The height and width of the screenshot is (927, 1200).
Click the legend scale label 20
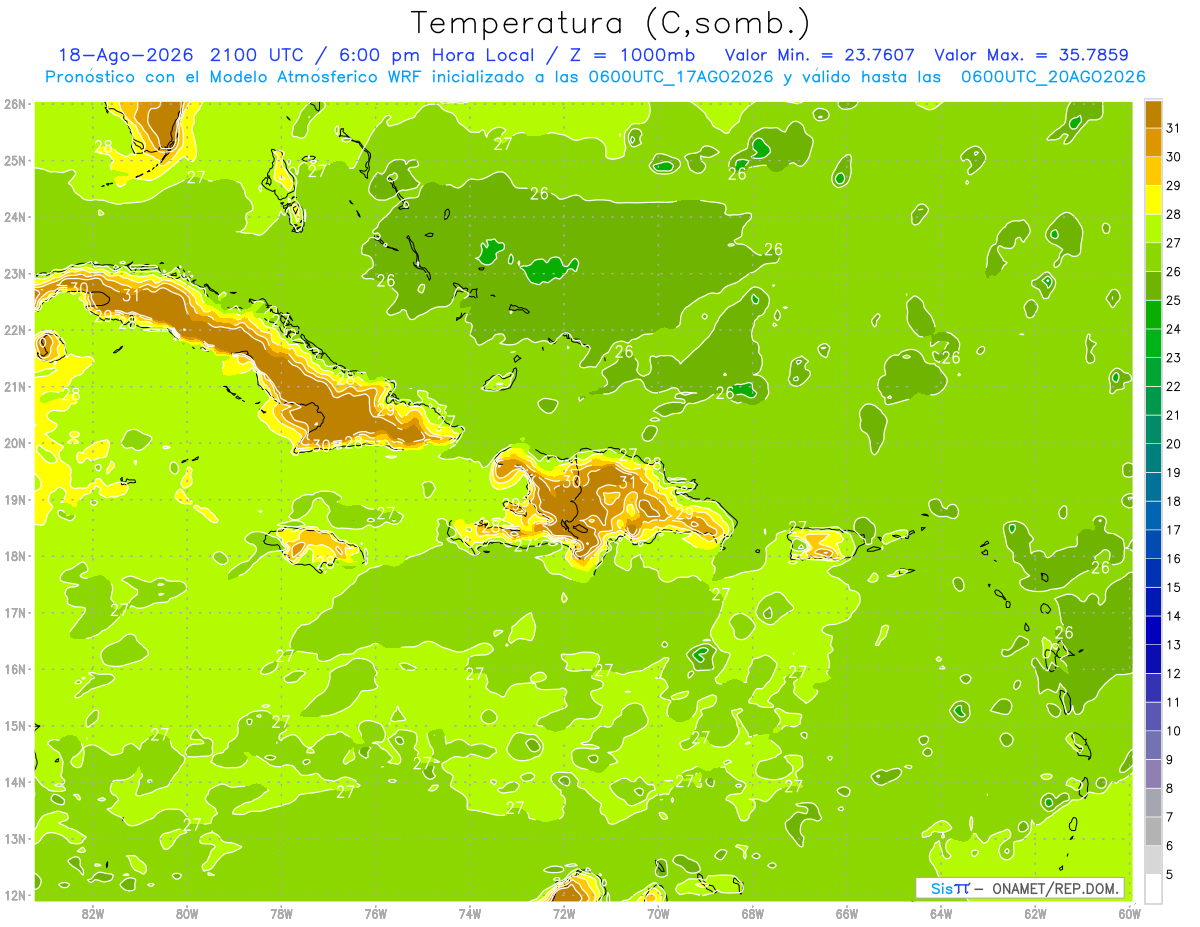coord(1174,444)
